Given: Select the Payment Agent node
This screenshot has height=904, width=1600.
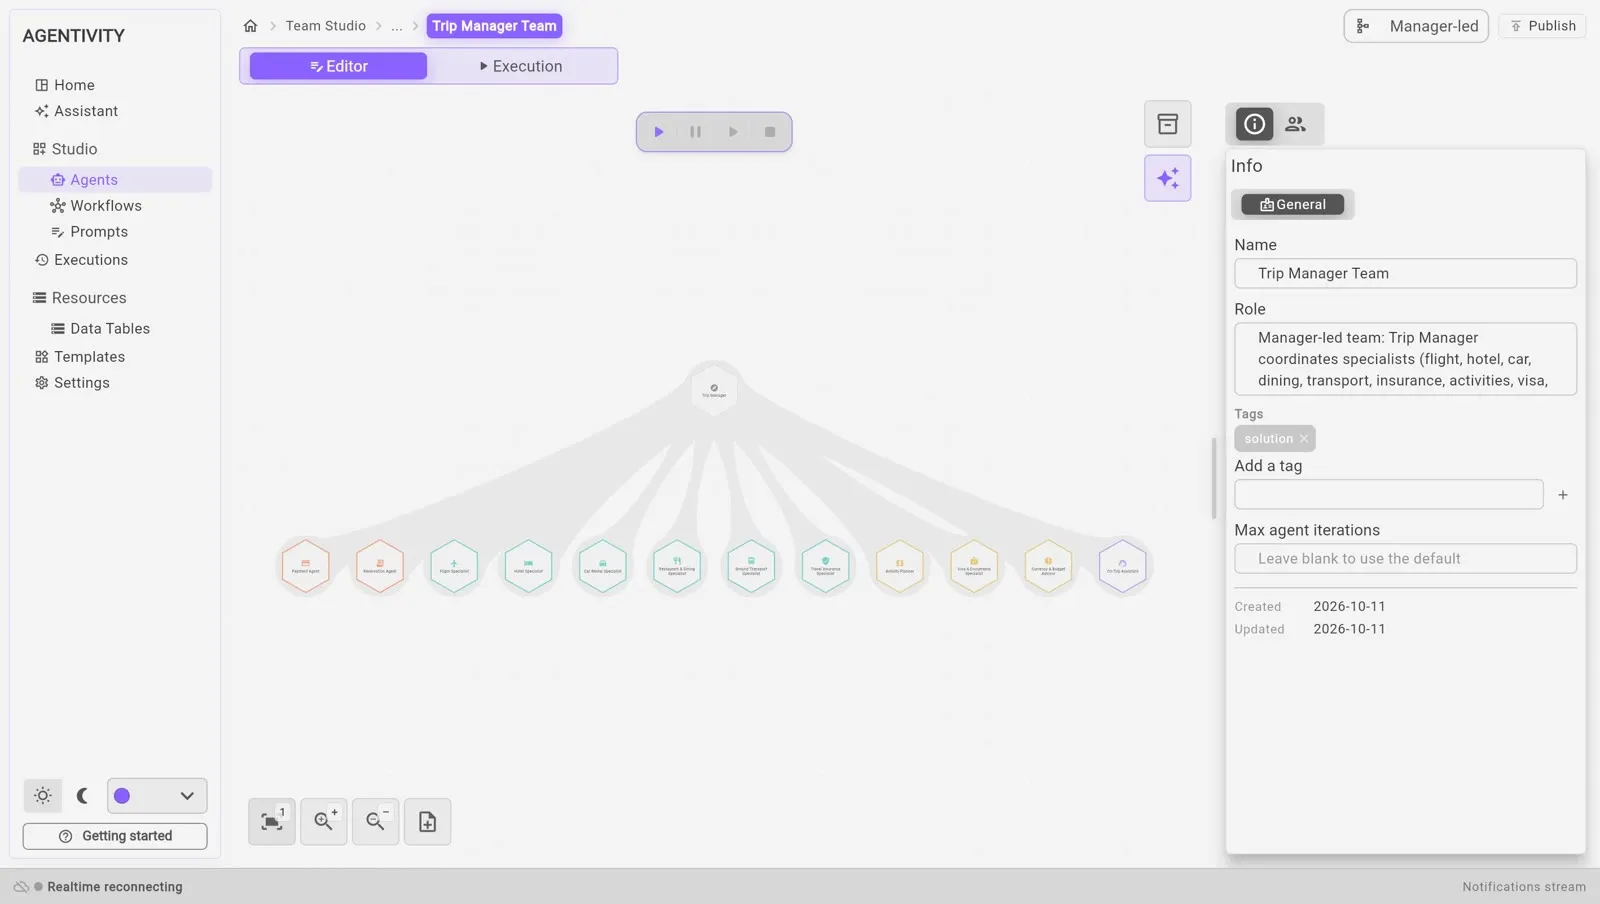Looking at the screenshot, I should (x=306, y=566).
